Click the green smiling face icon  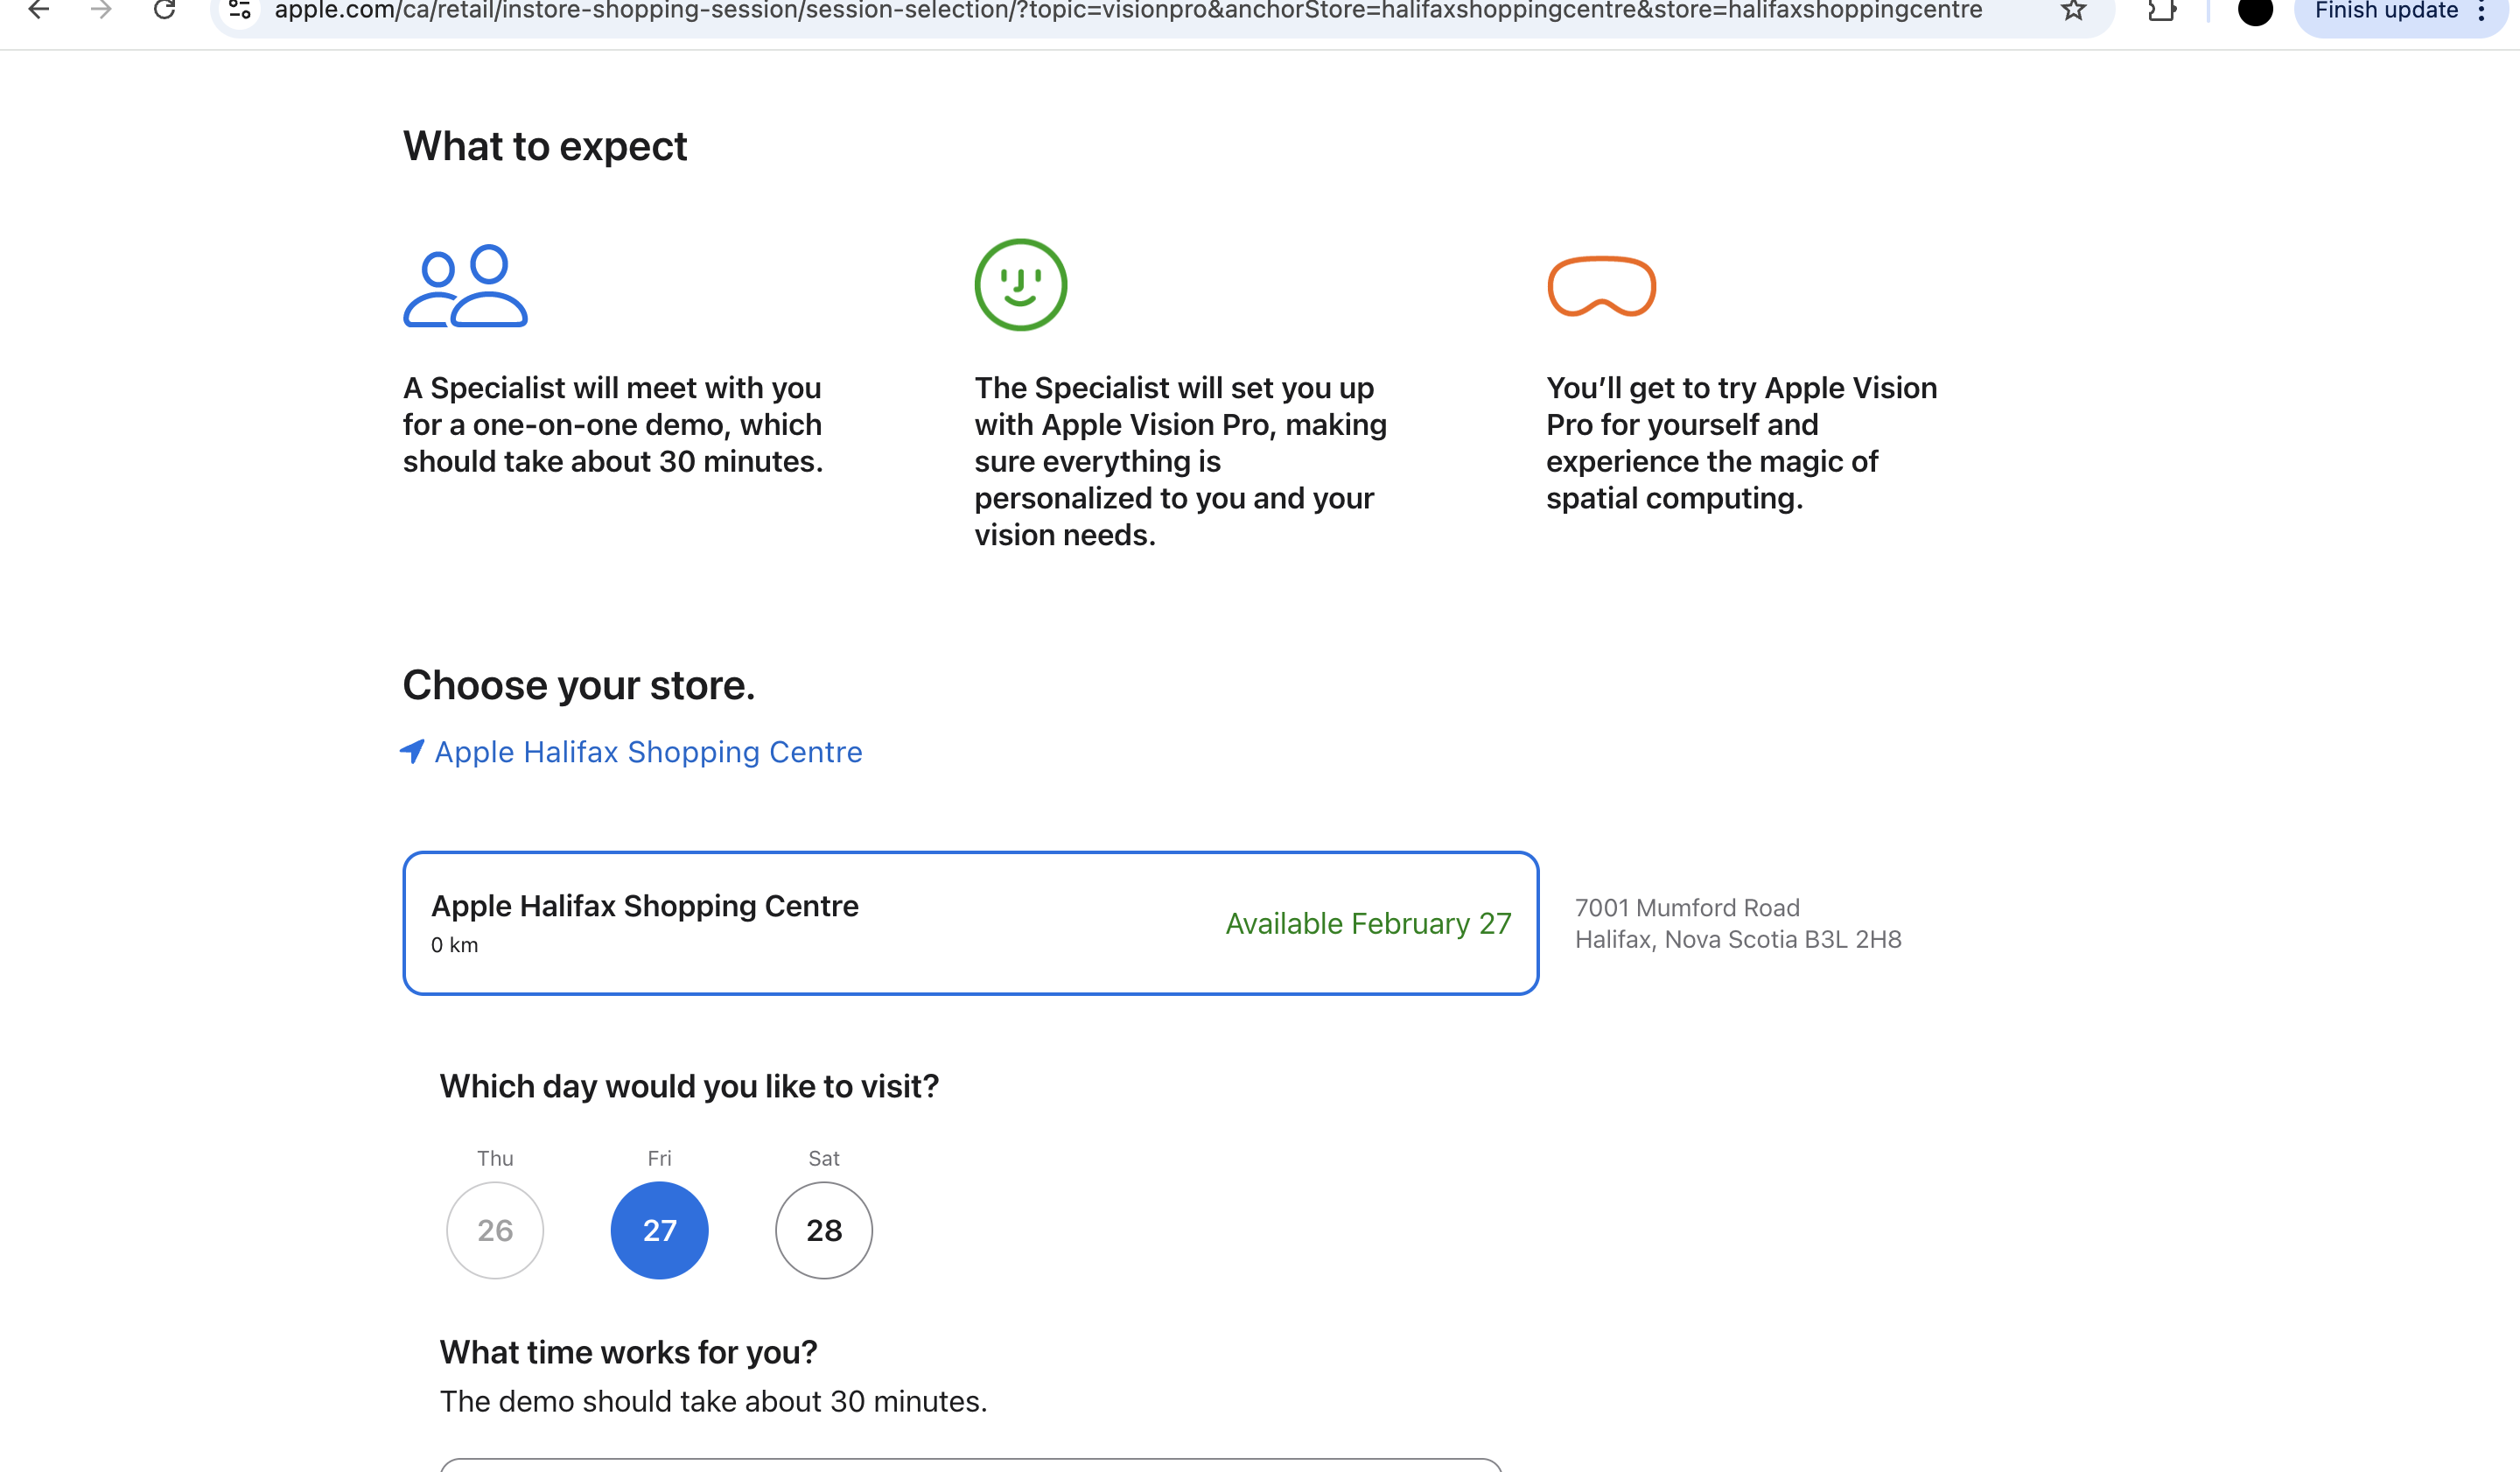(1020, 285)
